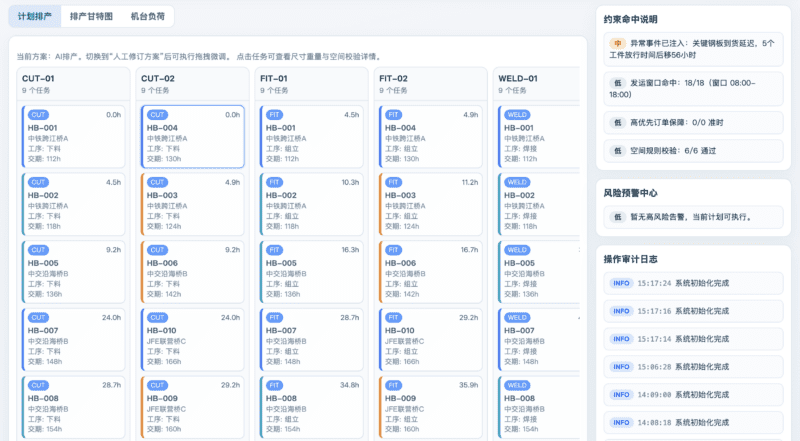
Task: Open HB-003 task card in CUT-02 column
Action: (193, 204)
